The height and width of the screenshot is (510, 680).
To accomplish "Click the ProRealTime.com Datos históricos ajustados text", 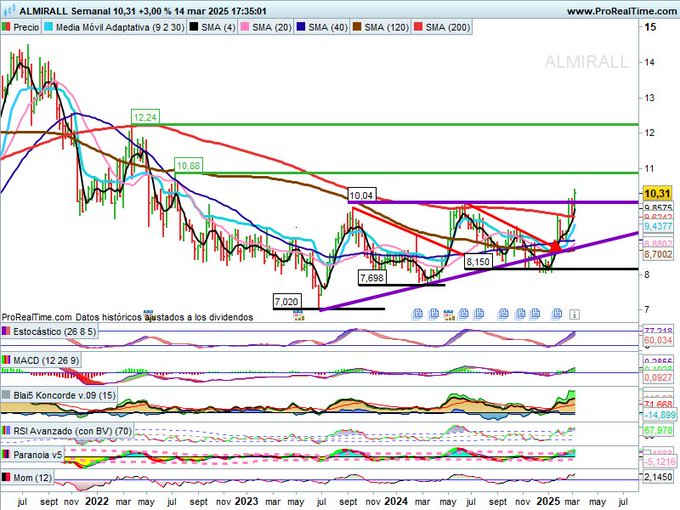I will click(x=127, y=317).
